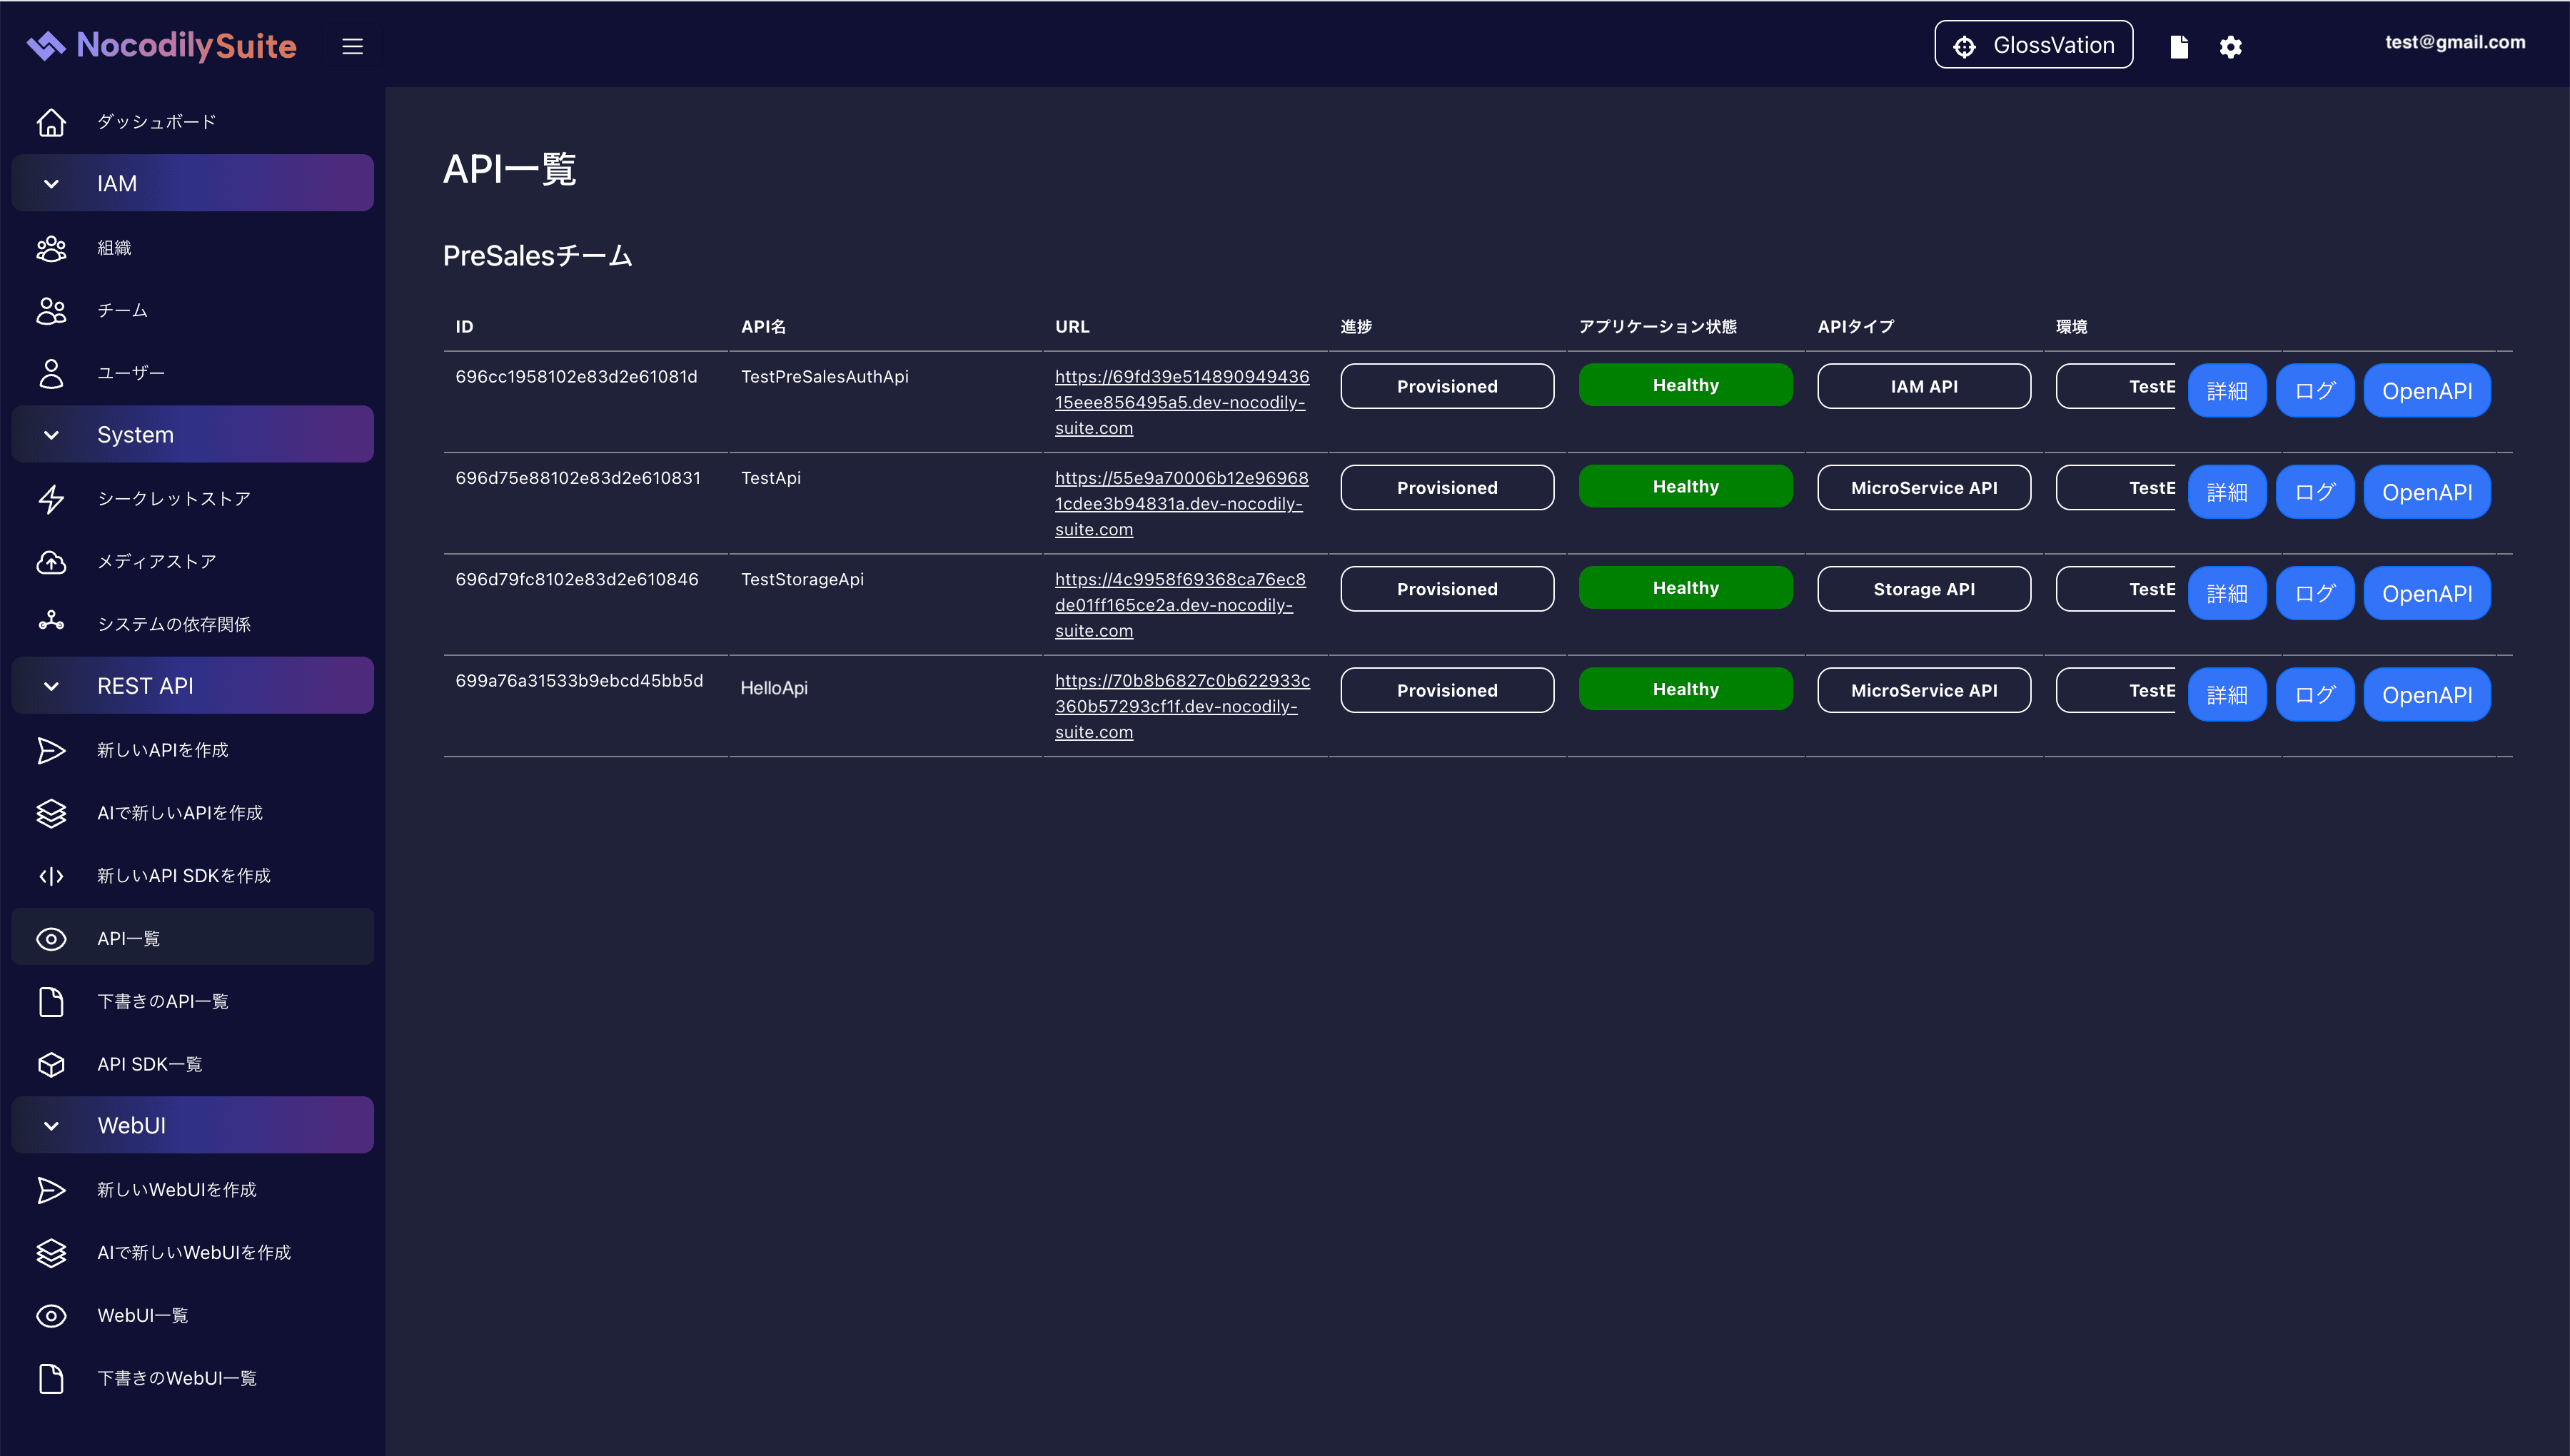
Task: Click the 詳細 button for TestApi
Action: (x=2228, y=491)
